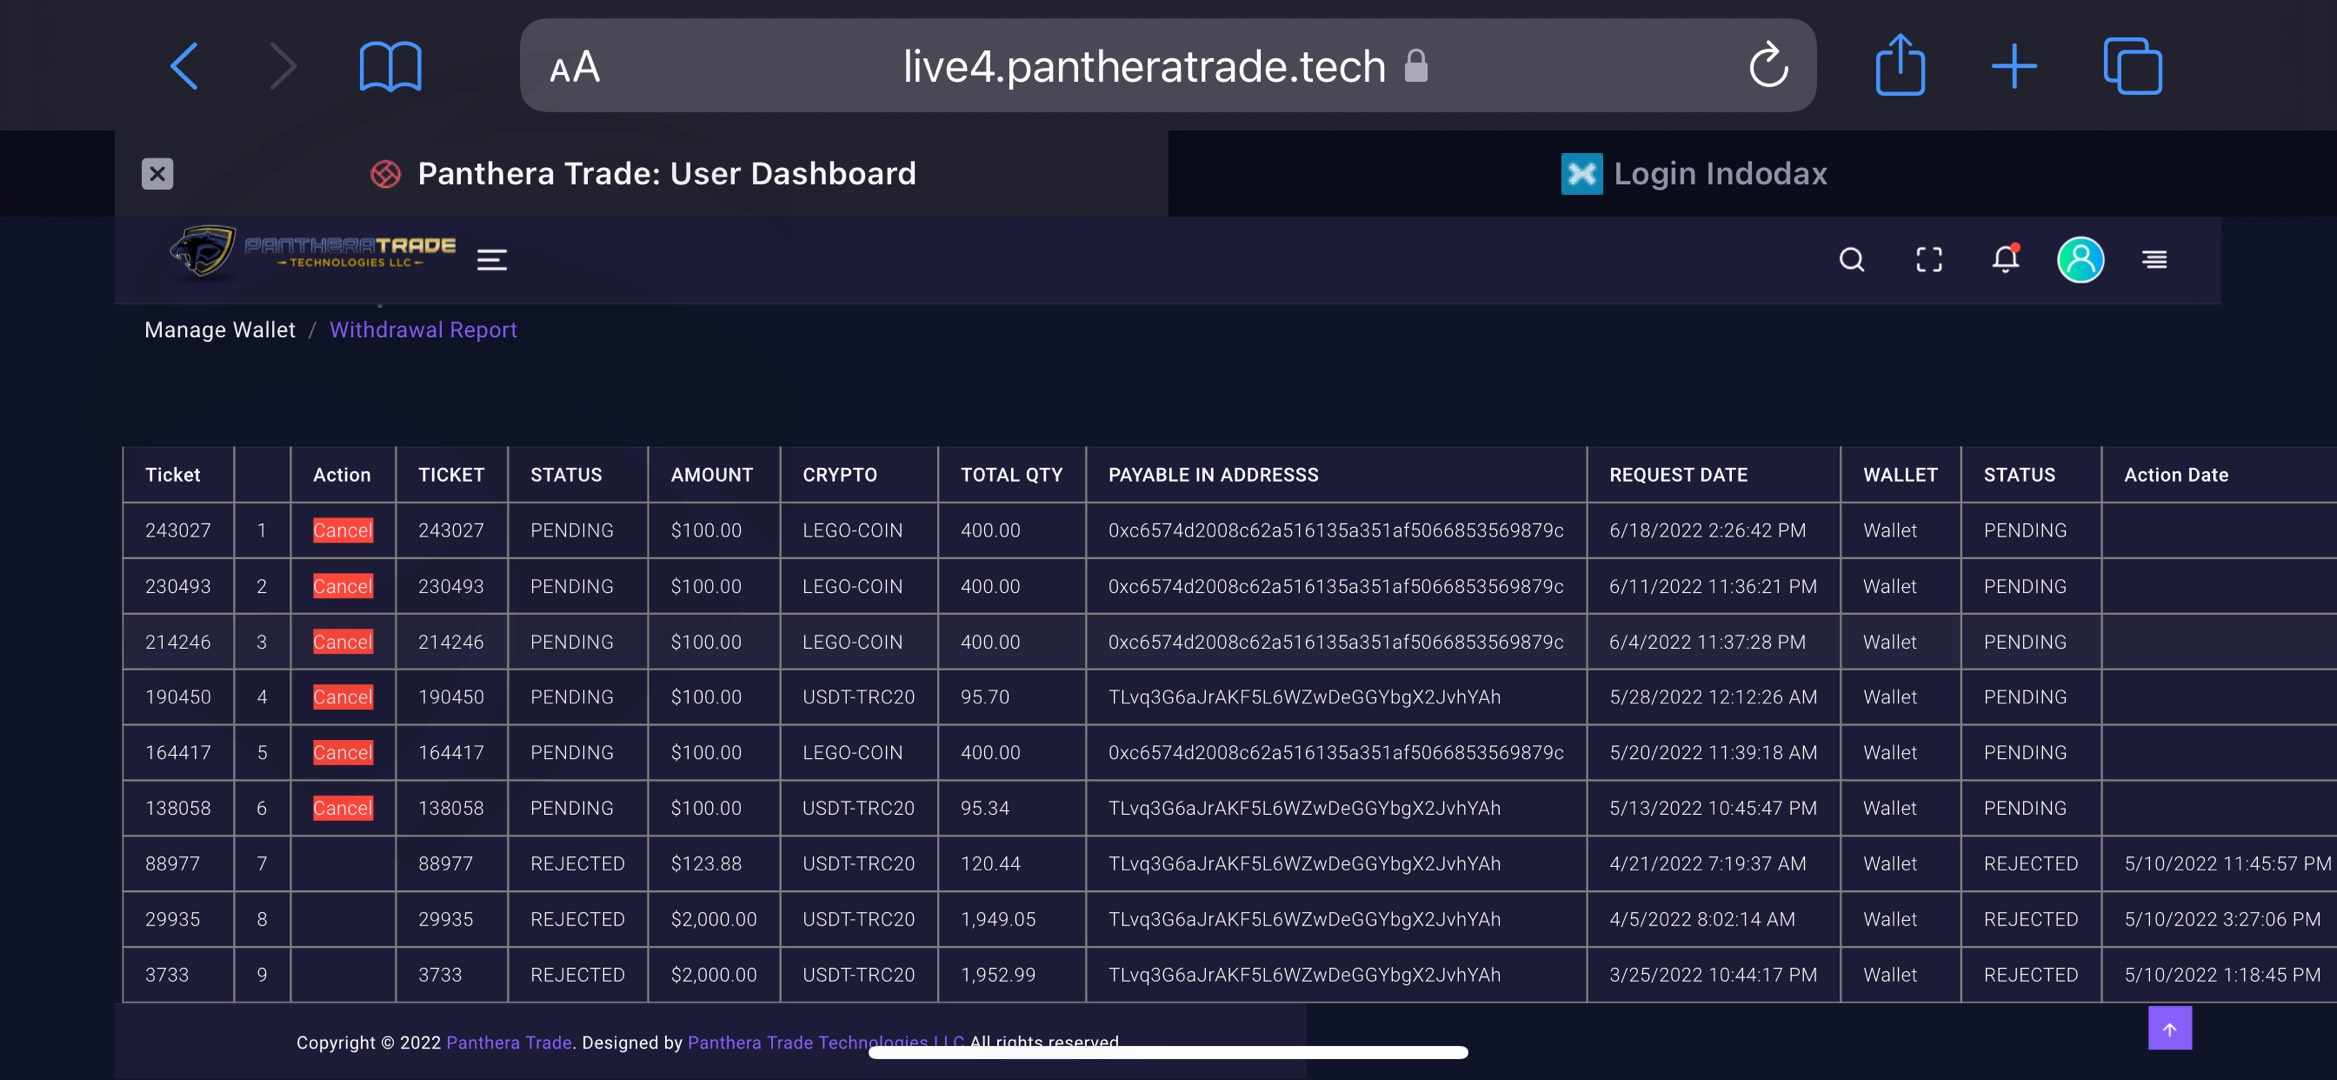The image size is (2337, 1080).
Task: Open Manage Wallet breadcrumb
Action: pyautogui.click(x=220, y=330)
